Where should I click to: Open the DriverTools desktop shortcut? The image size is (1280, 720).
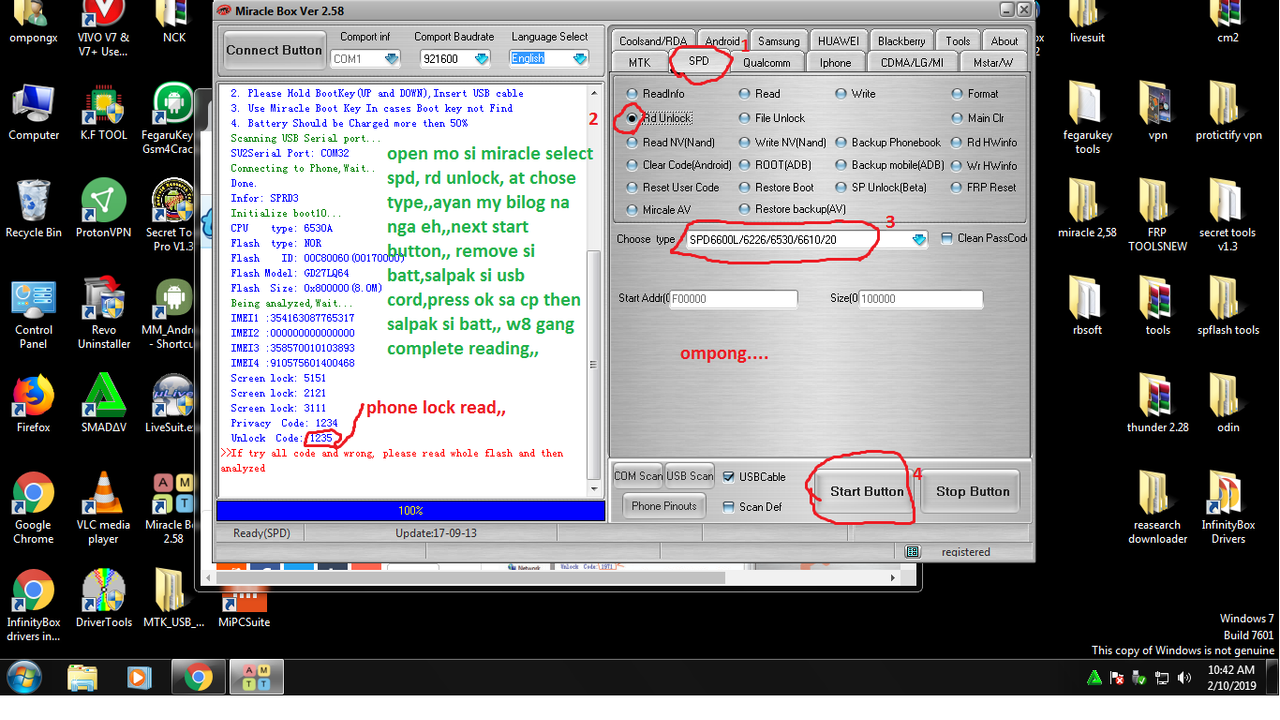tap(104, 598)
